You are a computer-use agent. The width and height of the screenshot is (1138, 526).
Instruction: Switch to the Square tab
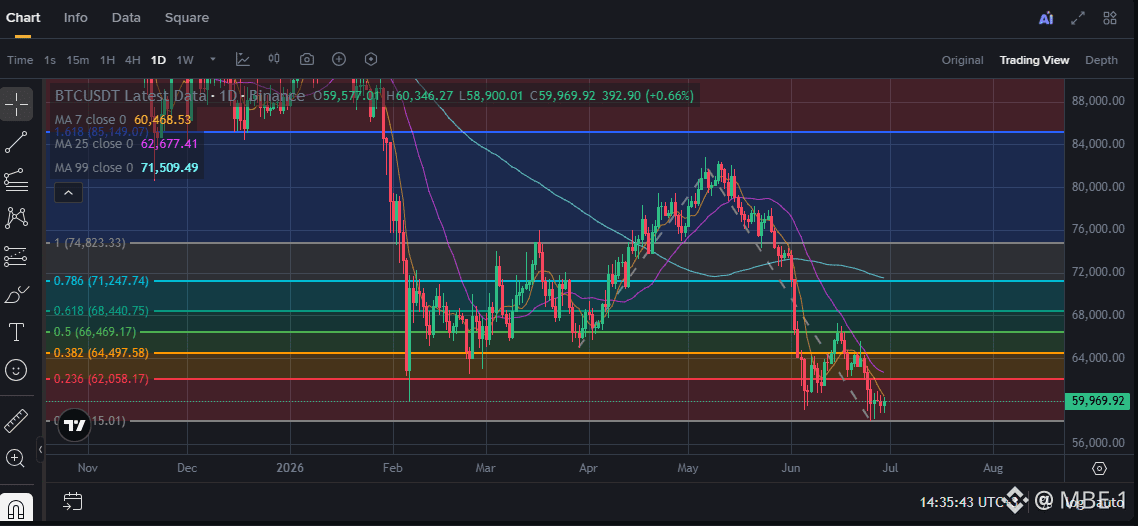click(x=187, y=17)
